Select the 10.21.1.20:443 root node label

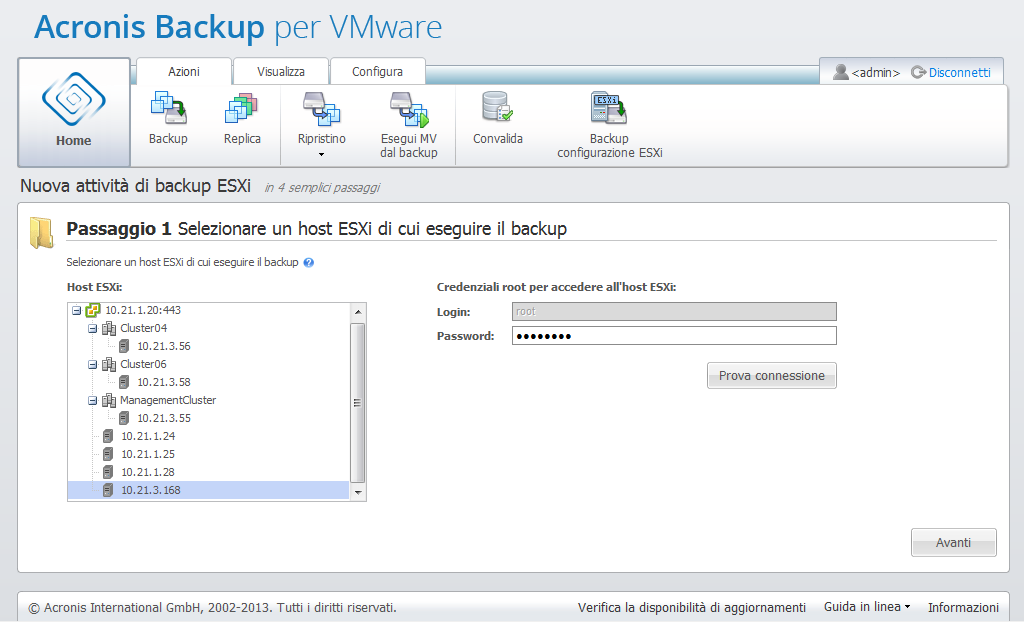pos(143,310)
